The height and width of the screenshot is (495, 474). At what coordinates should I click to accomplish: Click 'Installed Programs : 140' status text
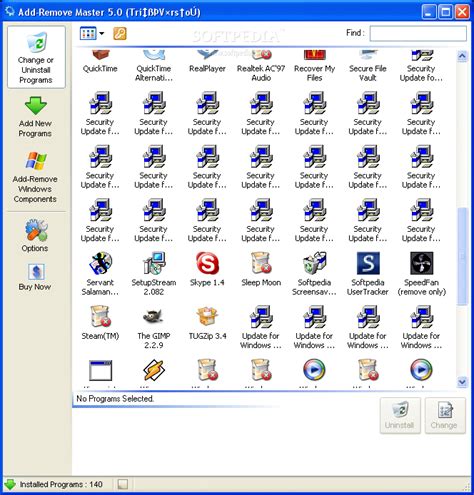click(x=61, y=484)
